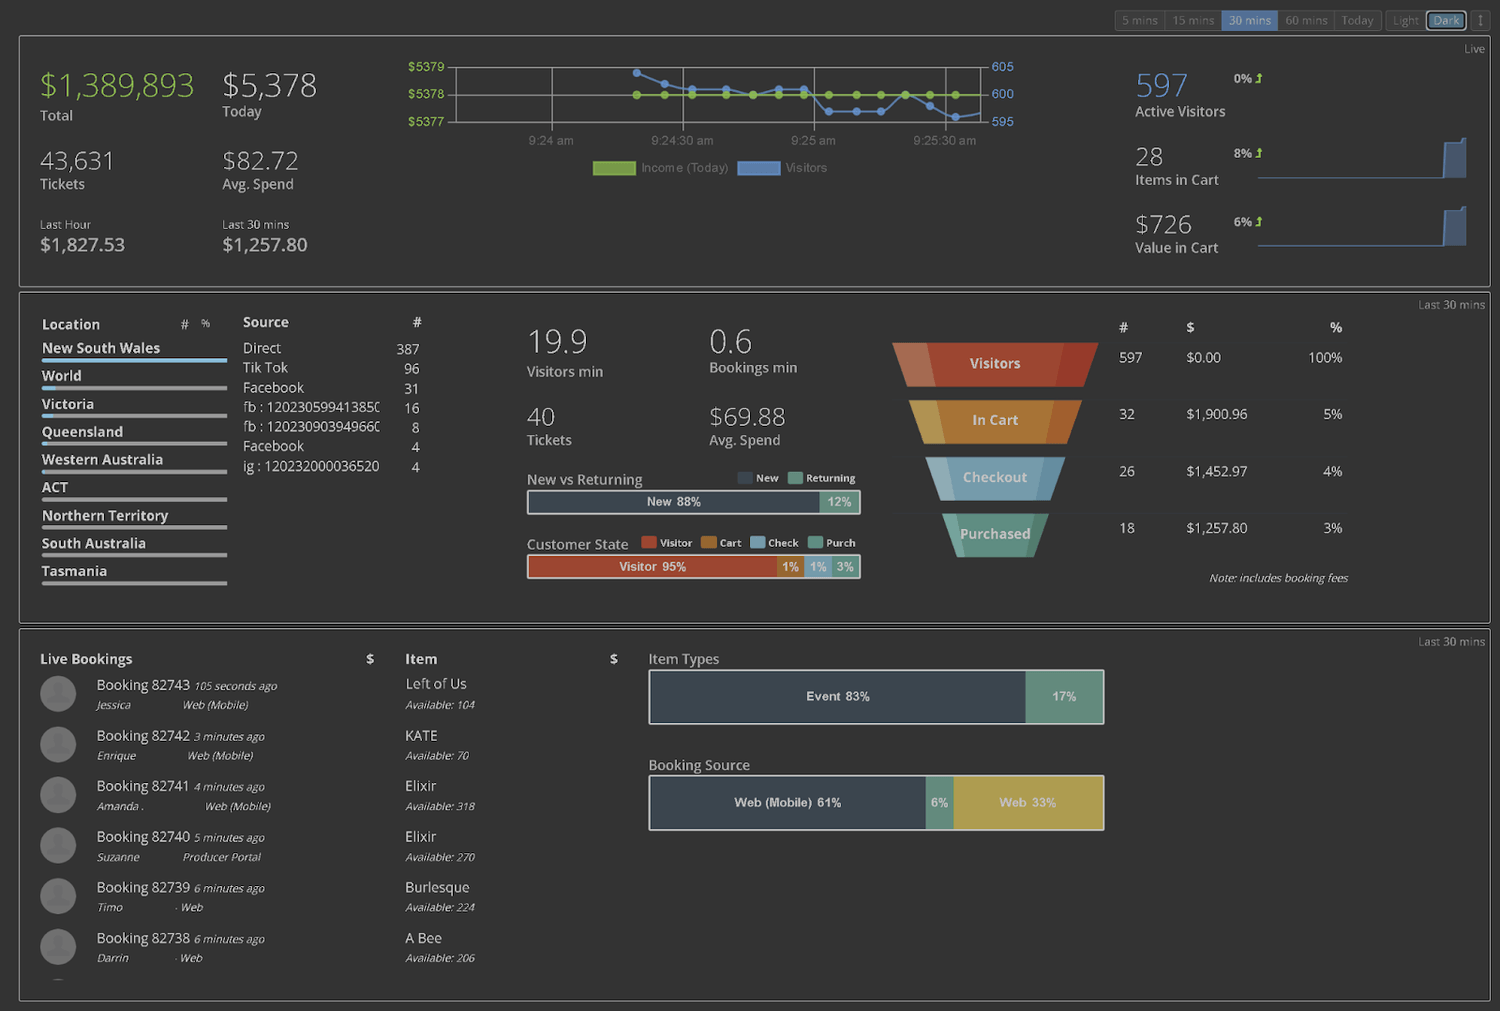The height and width of the screenshot is (1011, 1500).
Task: Toggle the Returning legend indicator
Action: (796, 478)
